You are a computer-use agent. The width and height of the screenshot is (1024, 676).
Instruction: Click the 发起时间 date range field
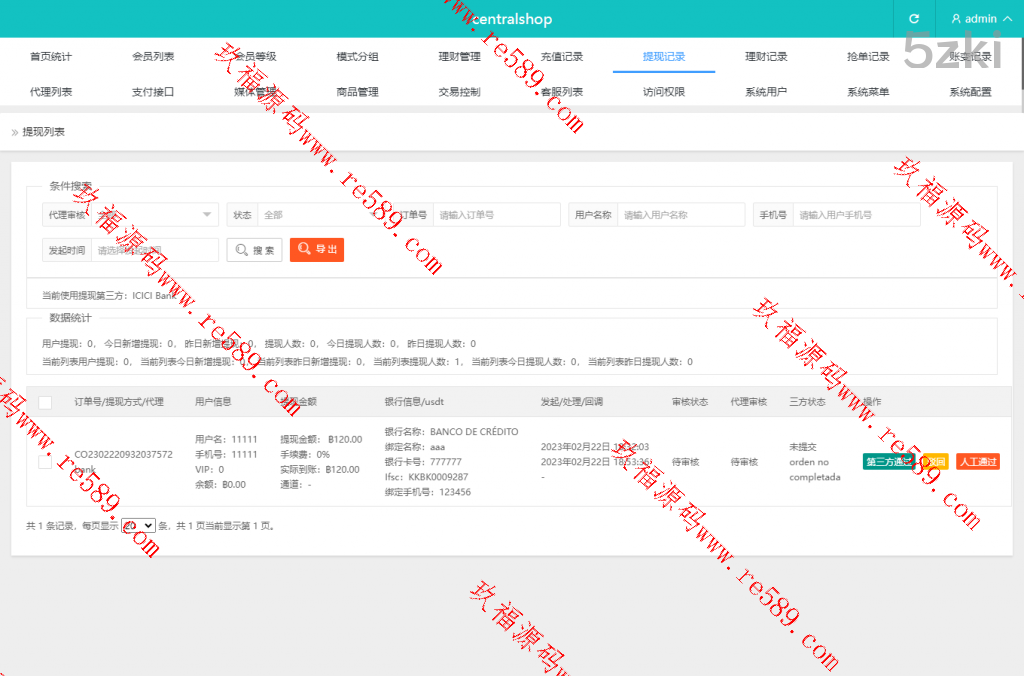click(154, 250)
